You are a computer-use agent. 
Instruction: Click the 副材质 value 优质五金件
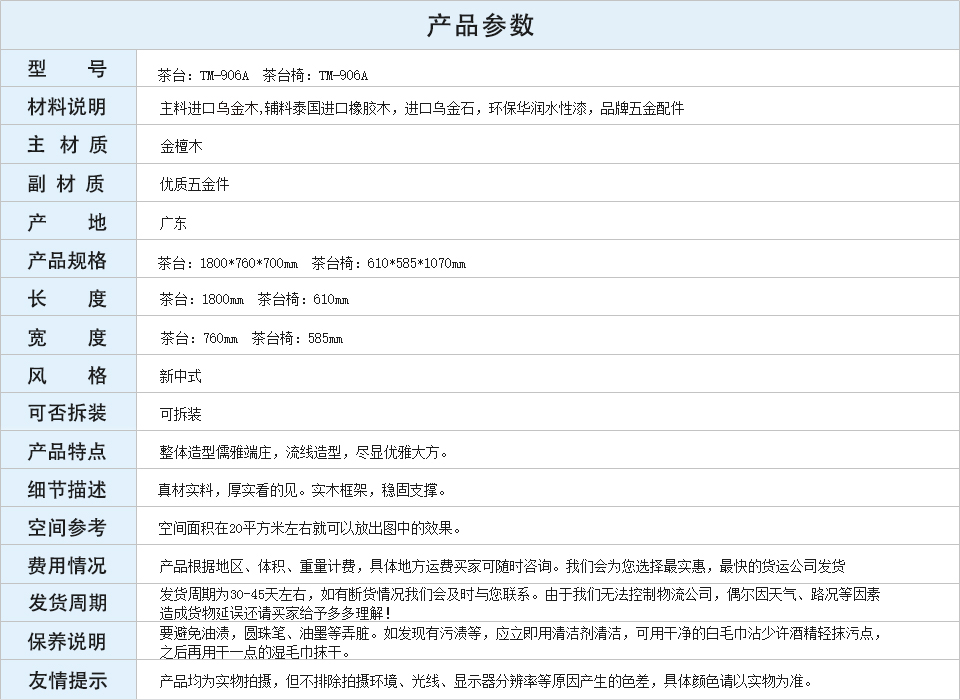coord(194,184)
